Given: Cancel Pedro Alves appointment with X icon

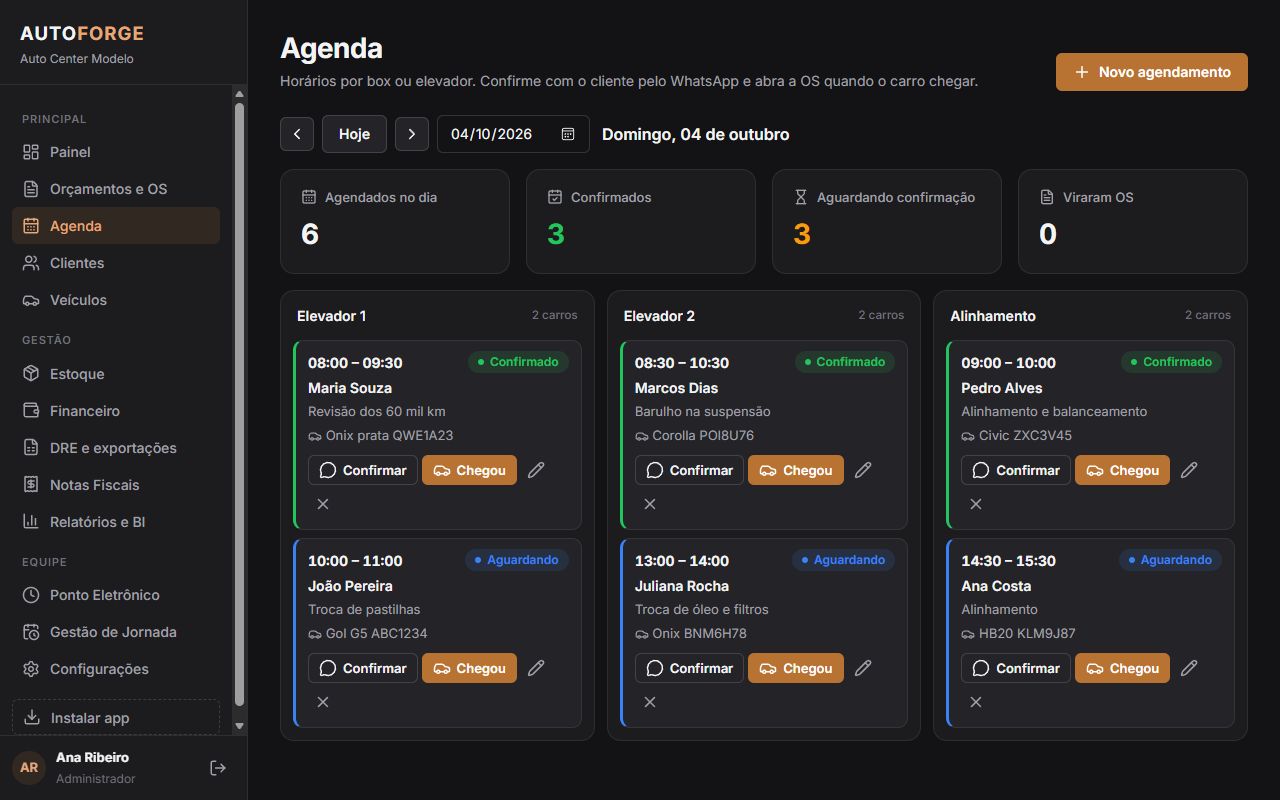Looking at the screenshot, I should click(x=976, y=504).
